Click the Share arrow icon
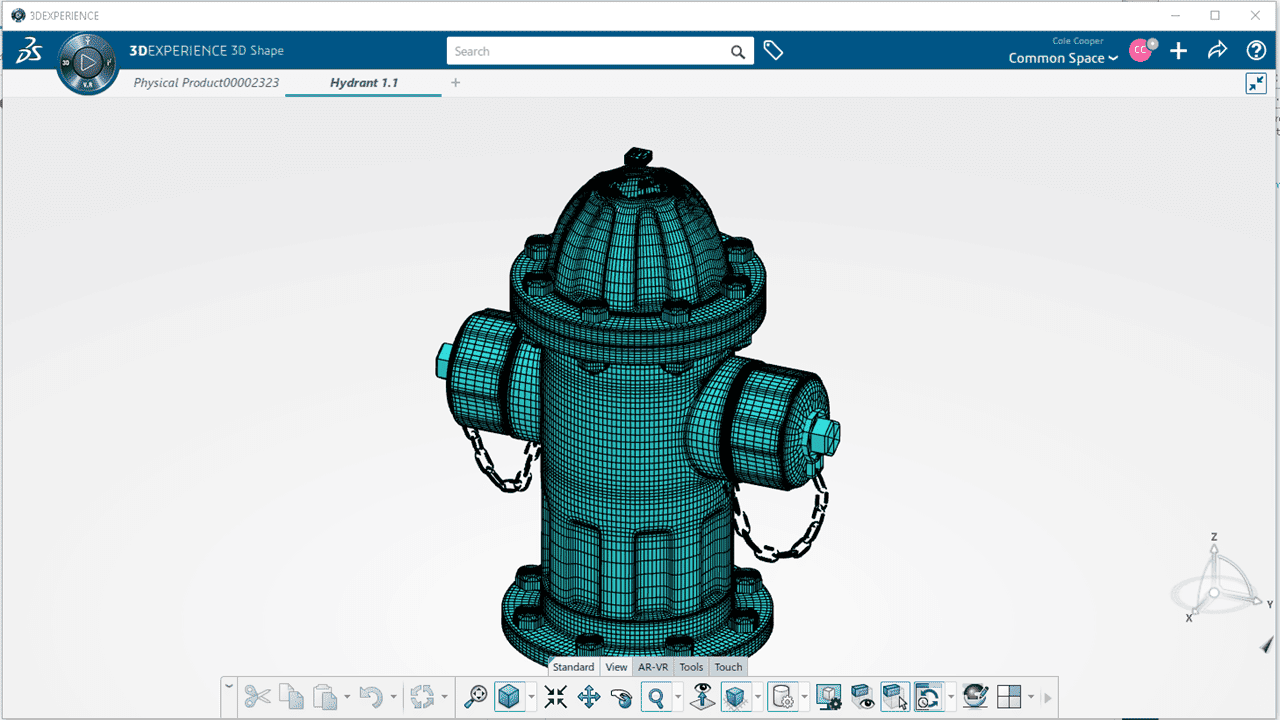Viewport: 1280px width, 720px height. pos(1217,51)
